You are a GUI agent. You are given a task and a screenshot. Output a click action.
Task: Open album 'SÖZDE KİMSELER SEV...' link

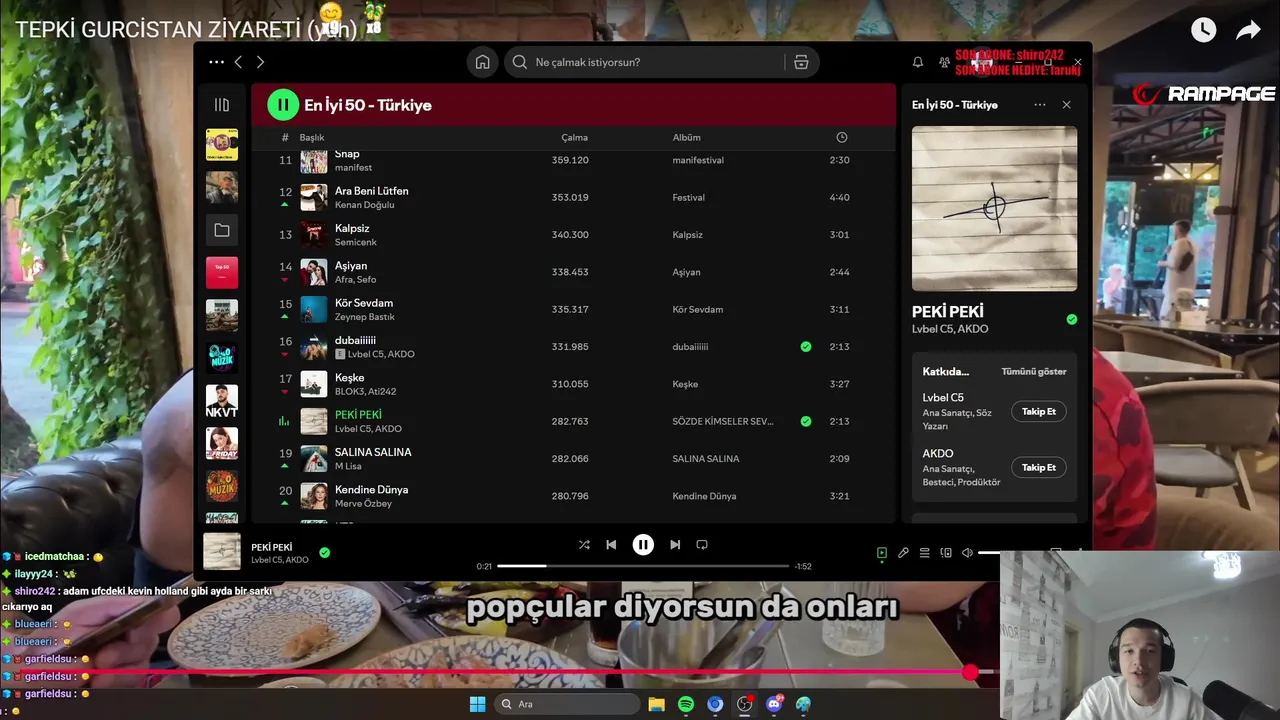[722, 421]
